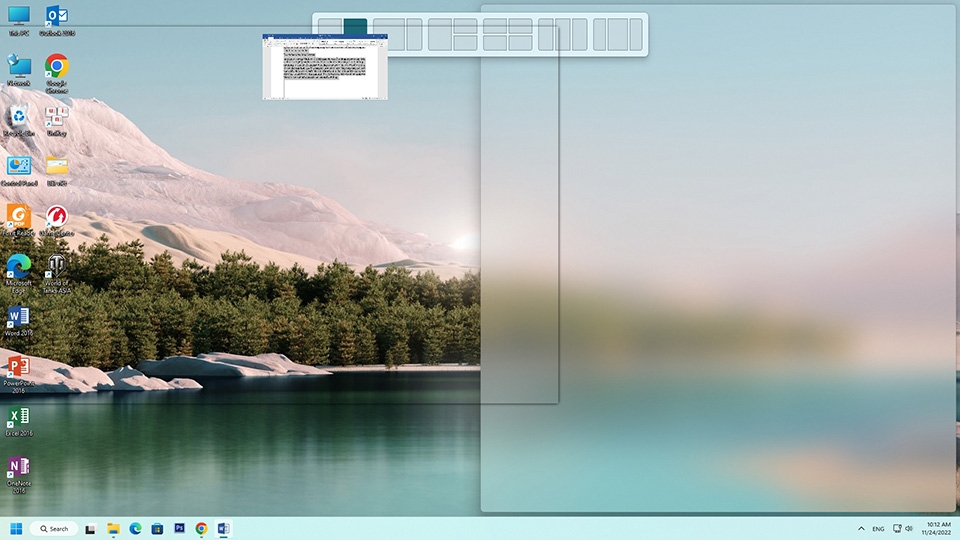The height and width of the screenshot is (540, 960).
Task: Select the yellow folder on the desktop
Action: (x=57, y=170)
